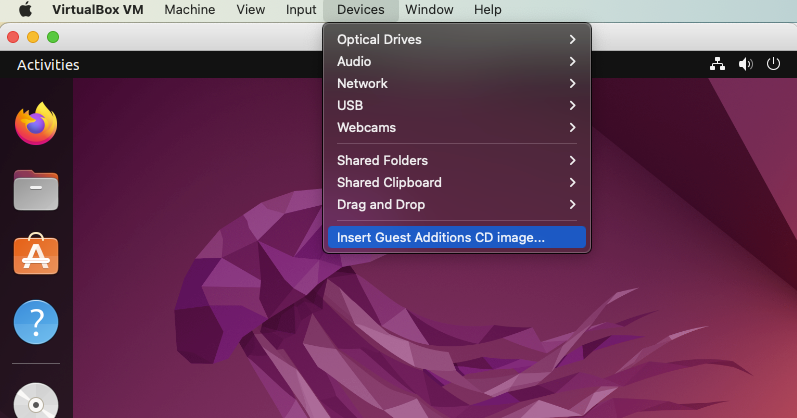Open the Machine menu
This screenshot has height=418, width=797.
pyautogui.click(x=189, y=10)
